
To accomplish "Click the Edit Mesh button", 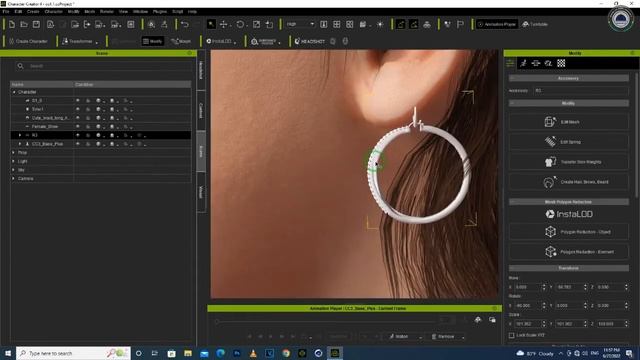I will 569,122.
